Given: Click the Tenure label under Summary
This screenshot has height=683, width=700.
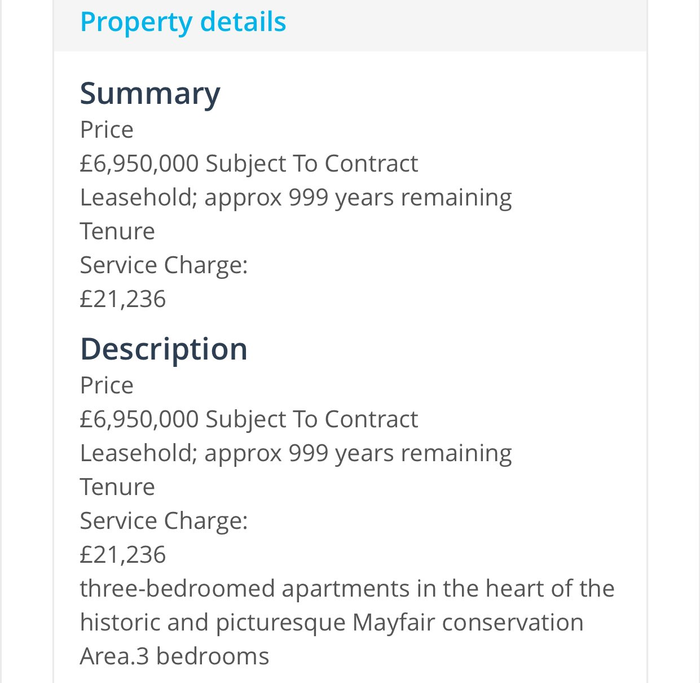Looking at the screenshot, I should (x=117, y=231).
